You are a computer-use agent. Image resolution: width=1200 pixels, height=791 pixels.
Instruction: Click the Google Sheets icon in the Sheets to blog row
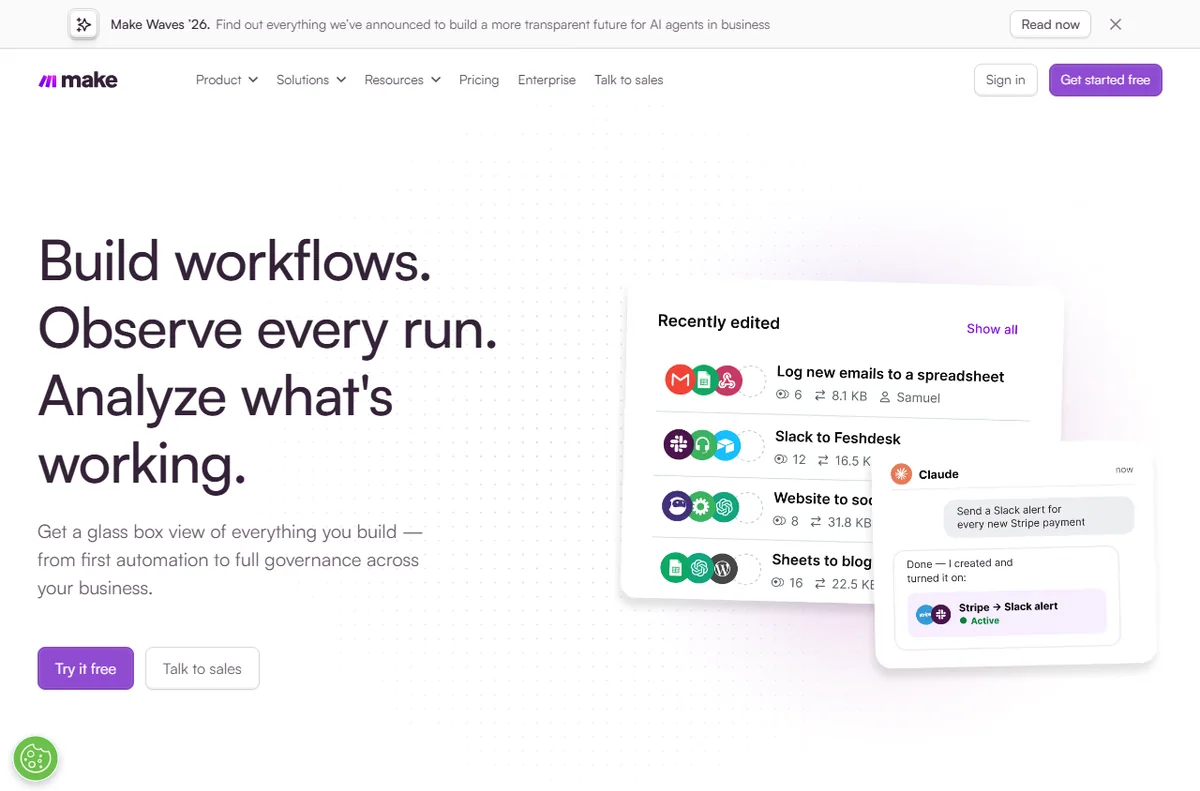675,568
